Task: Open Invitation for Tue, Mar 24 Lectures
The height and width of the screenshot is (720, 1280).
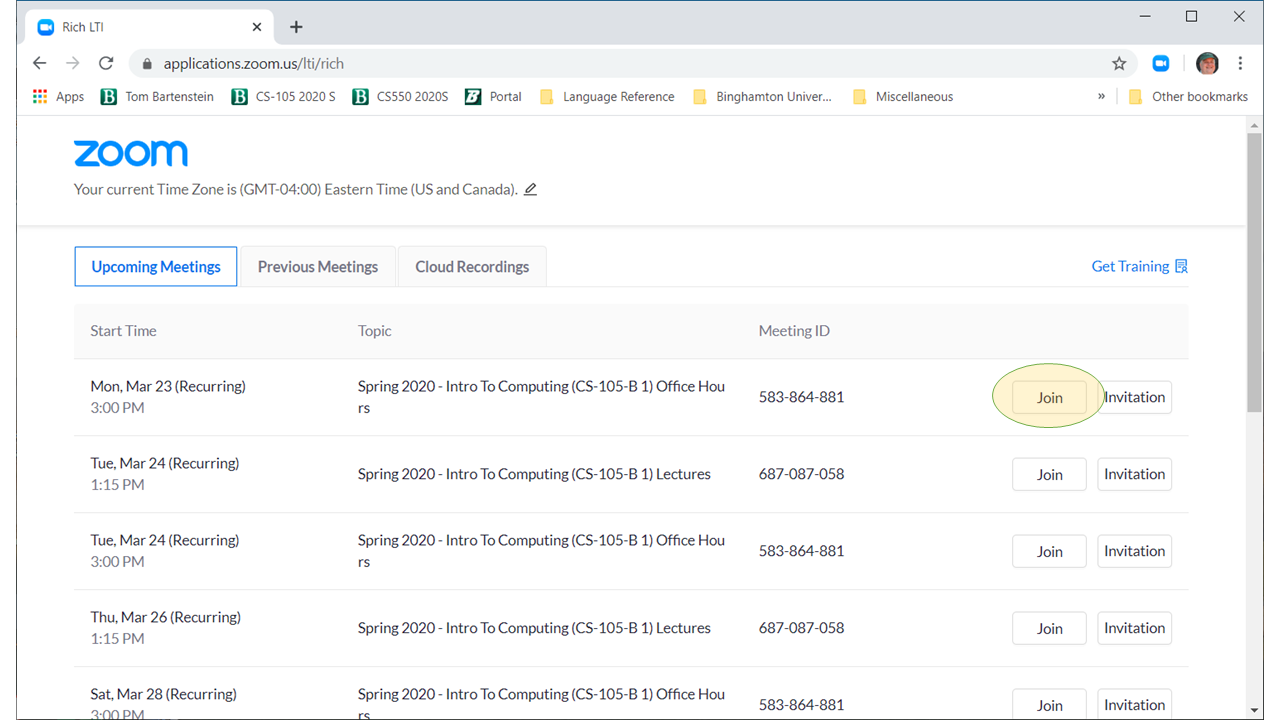Action: pyautogui.click(x=1134, y=474)
